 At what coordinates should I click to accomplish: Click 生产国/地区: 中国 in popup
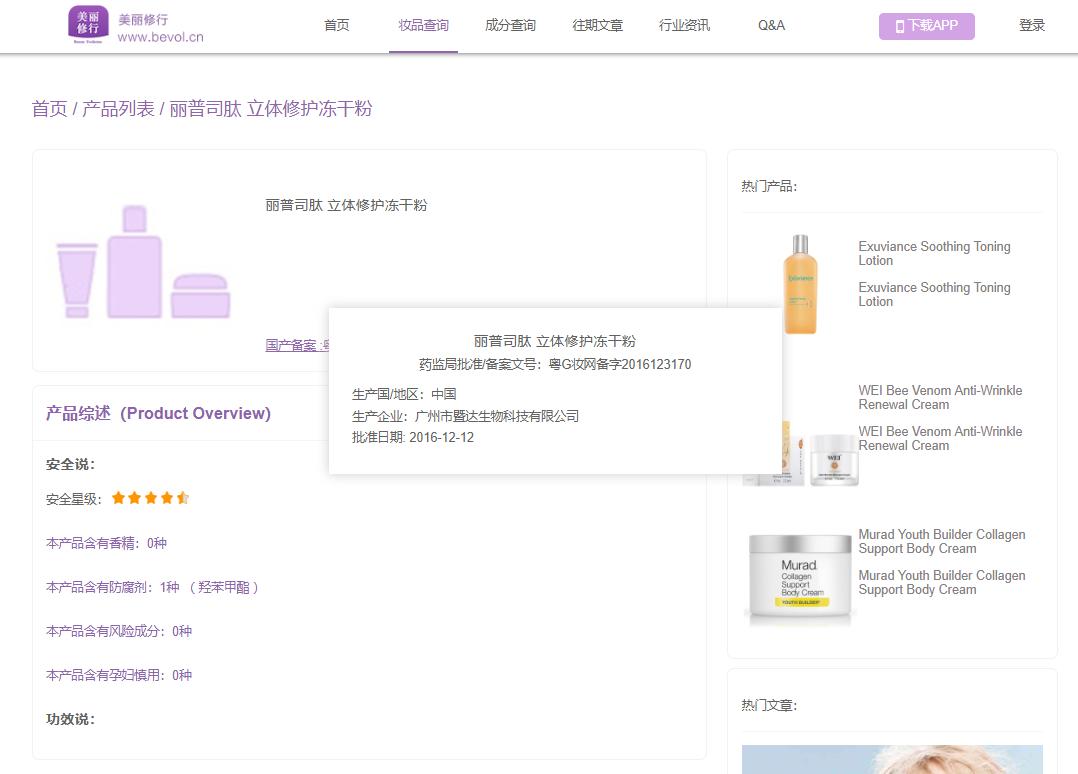pyautogui.click(x=404, y=394)
